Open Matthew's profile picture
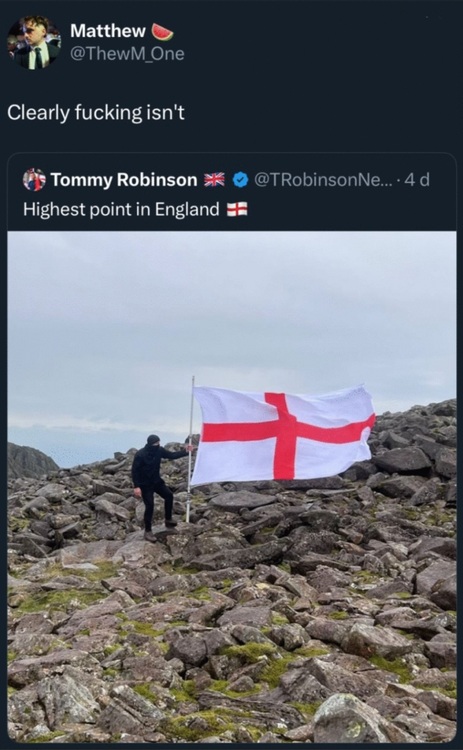463x750 pixels. (34, 43)
